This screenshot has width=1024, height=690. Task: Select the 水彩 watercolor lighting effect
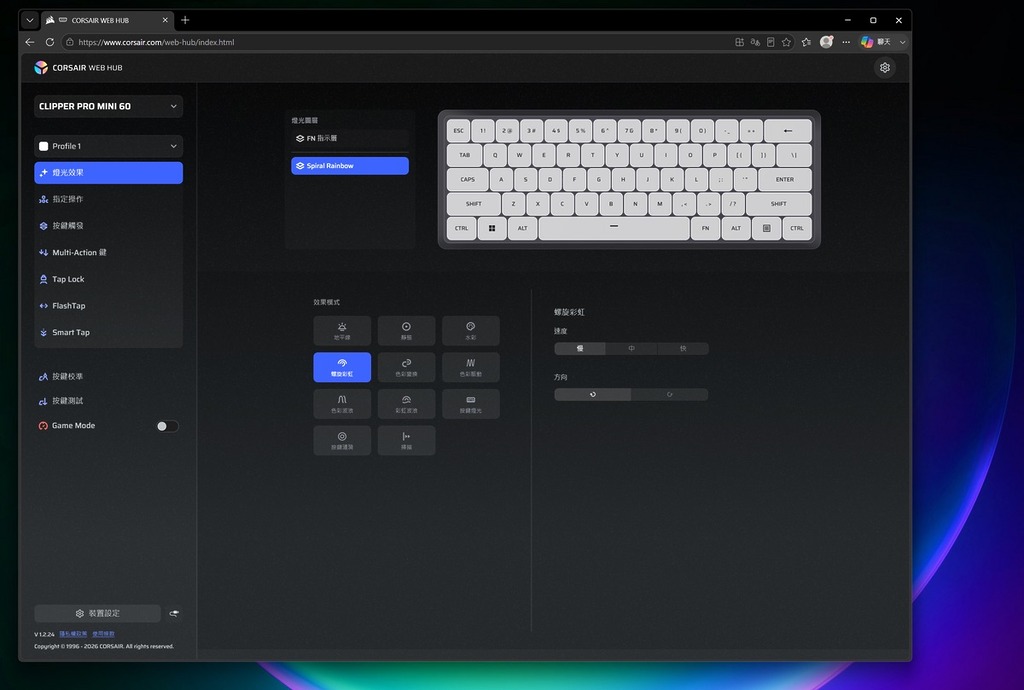coord(470,331)
